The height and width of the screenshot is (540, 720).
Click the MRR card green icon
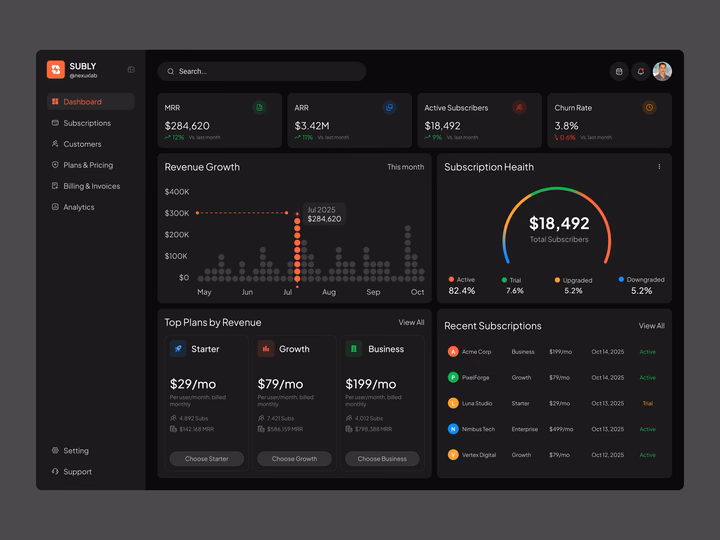pos(259,107)
